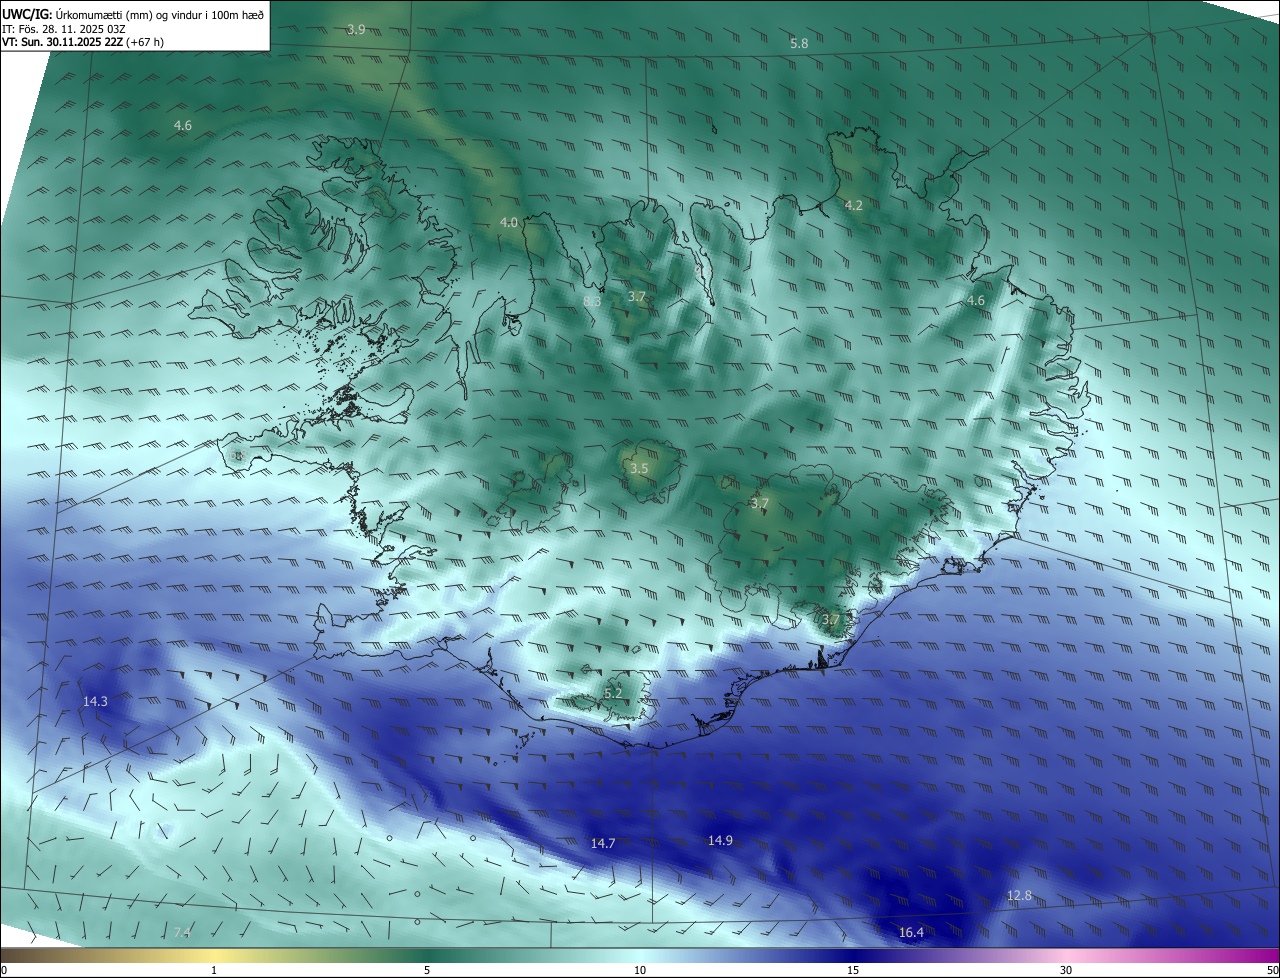This screenshot has height=978, width=1280.
Task: Click the 15 tick label on the colour scale
Action: pyautogui.click(x=853, y=970)
